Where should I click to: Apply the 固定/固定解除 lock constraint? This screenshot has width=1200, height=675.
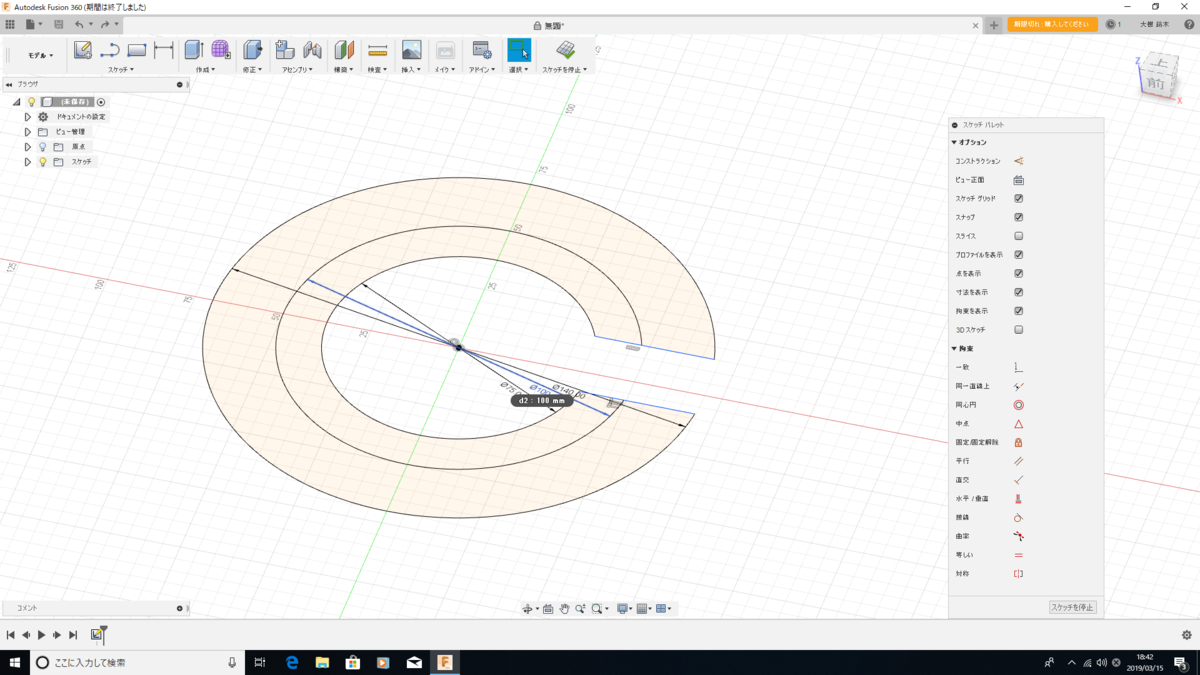[1018, 442]
